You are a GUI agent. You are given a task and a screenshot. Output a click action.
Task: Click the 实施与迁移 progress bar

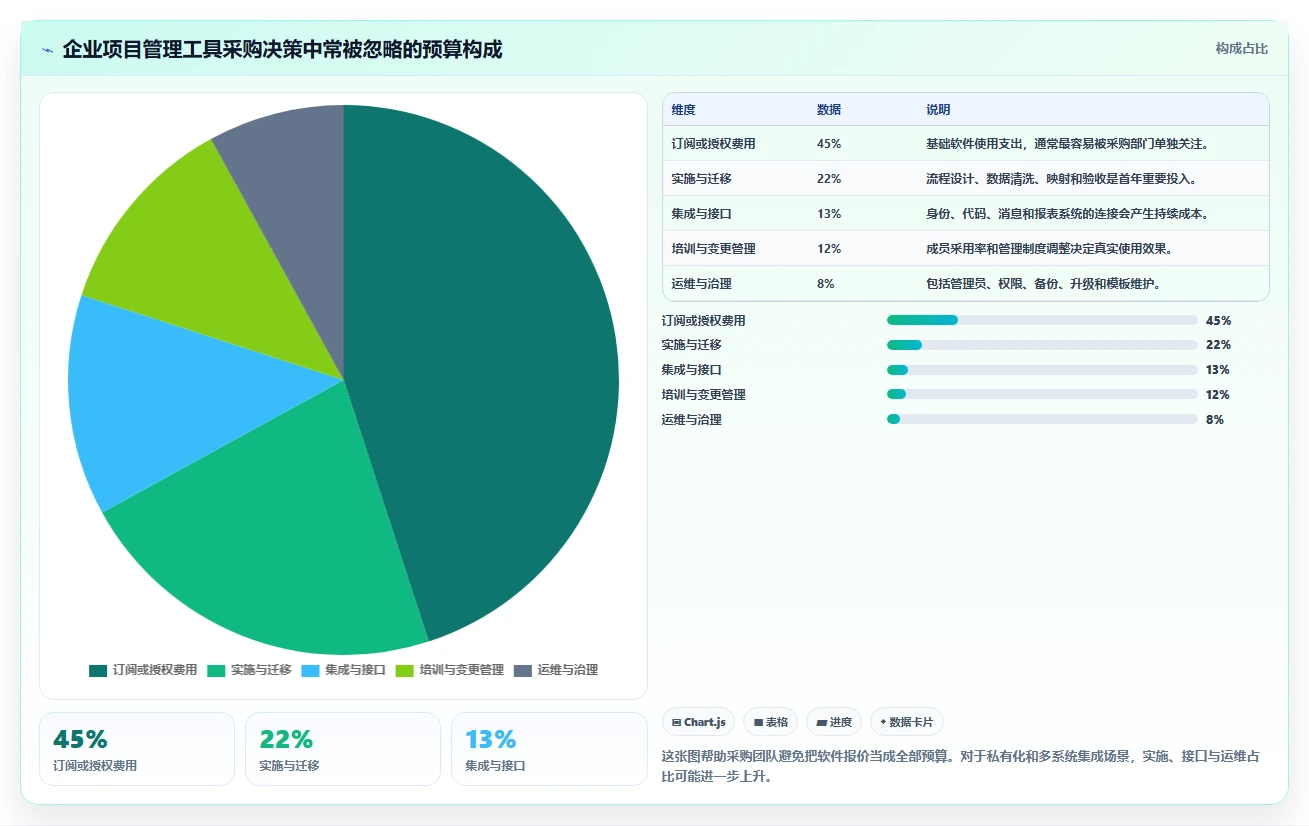click(1042, 345)
